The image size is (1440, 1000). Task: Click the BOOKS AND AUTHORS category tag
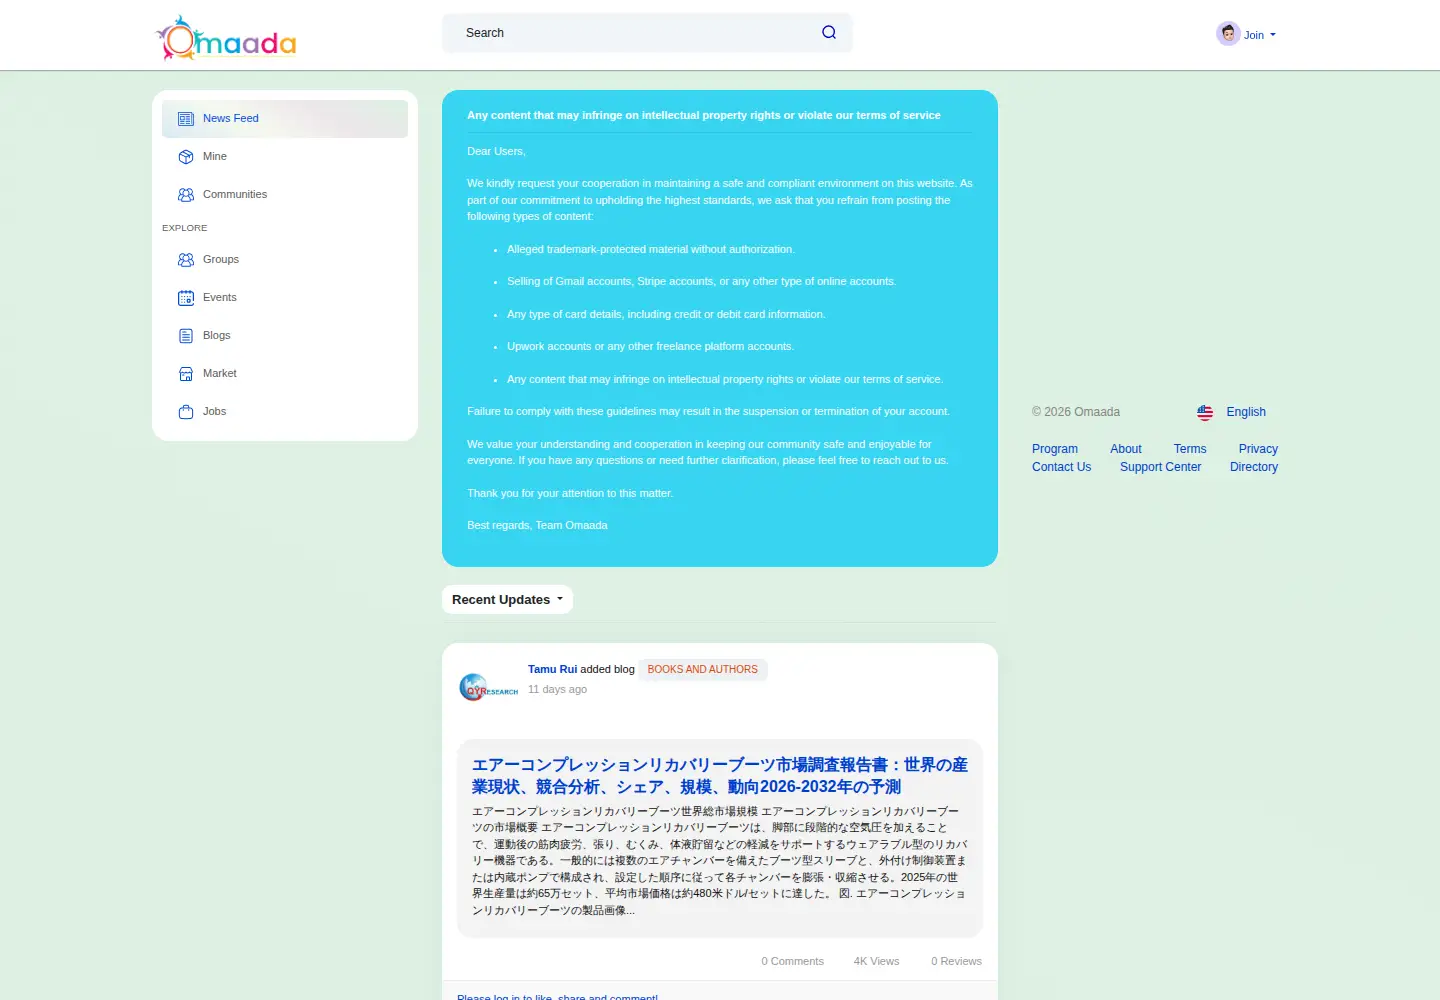[x=703, y=670]
